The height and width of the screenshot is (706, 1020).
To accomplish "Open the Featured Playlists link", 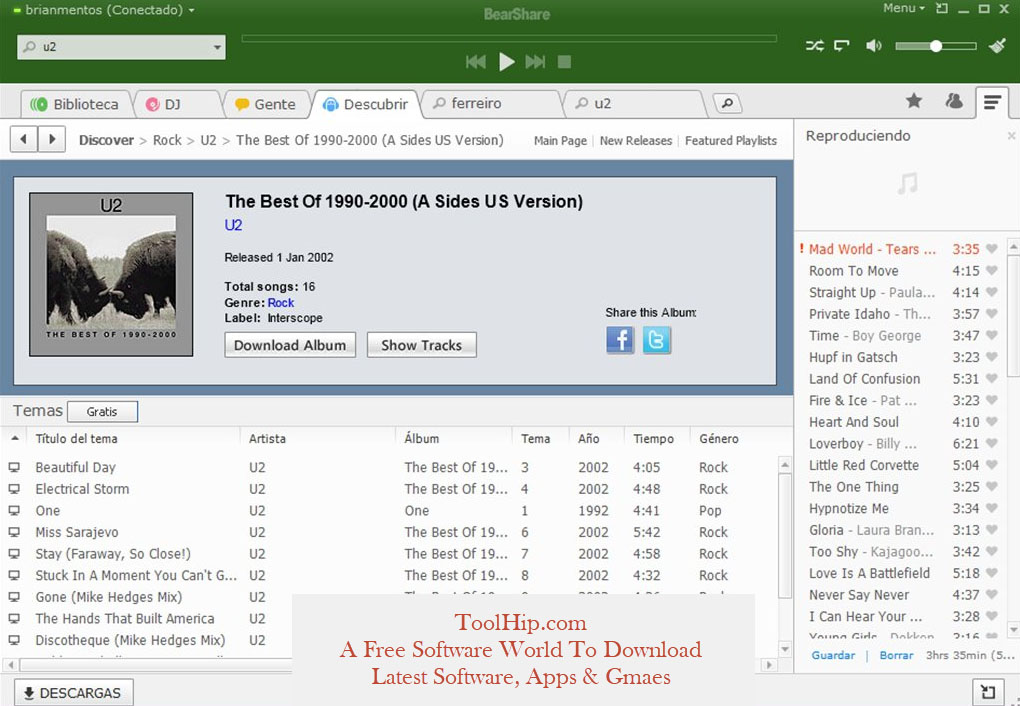I will (731, 141).
